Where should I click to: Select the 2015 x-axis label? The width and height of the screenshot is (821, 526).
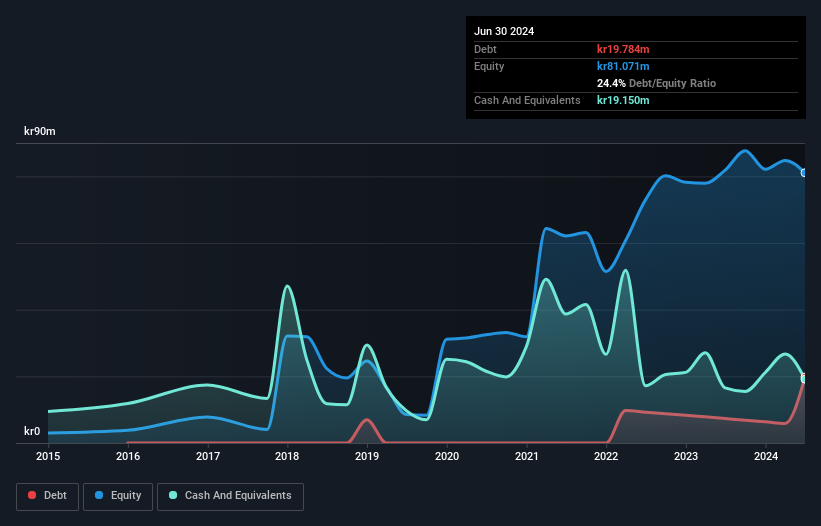click(x=48, y=456)
